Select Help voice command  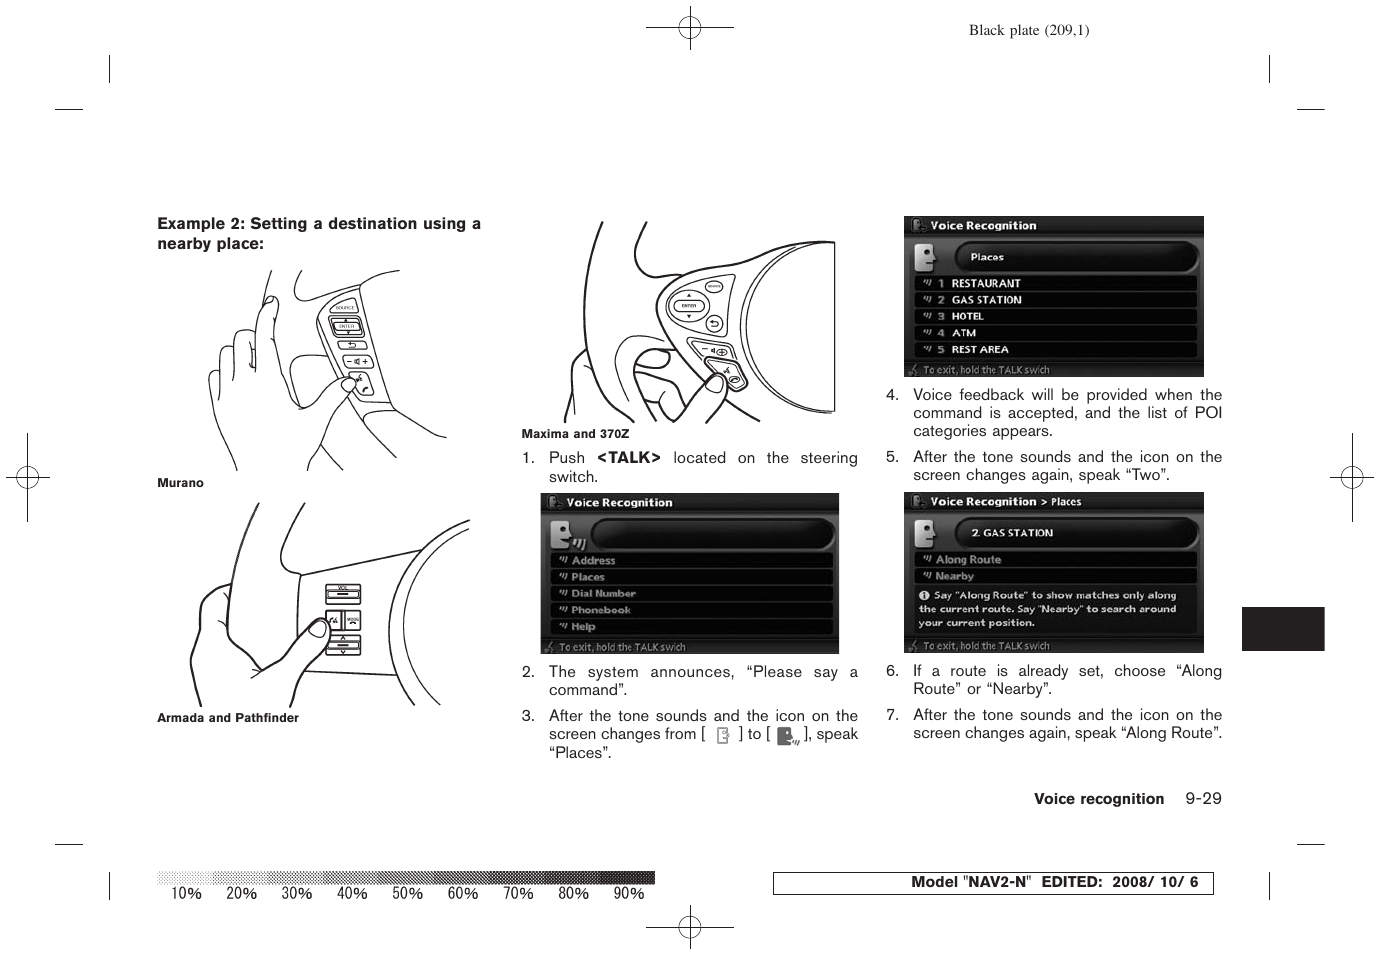click(692, 627)
